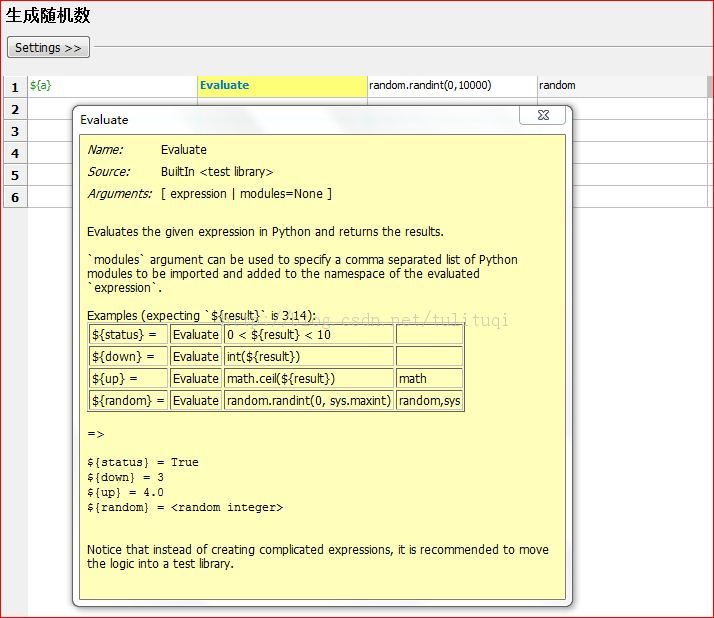
Task: Click the int(${result}) example cell
Action: [308, 357]
